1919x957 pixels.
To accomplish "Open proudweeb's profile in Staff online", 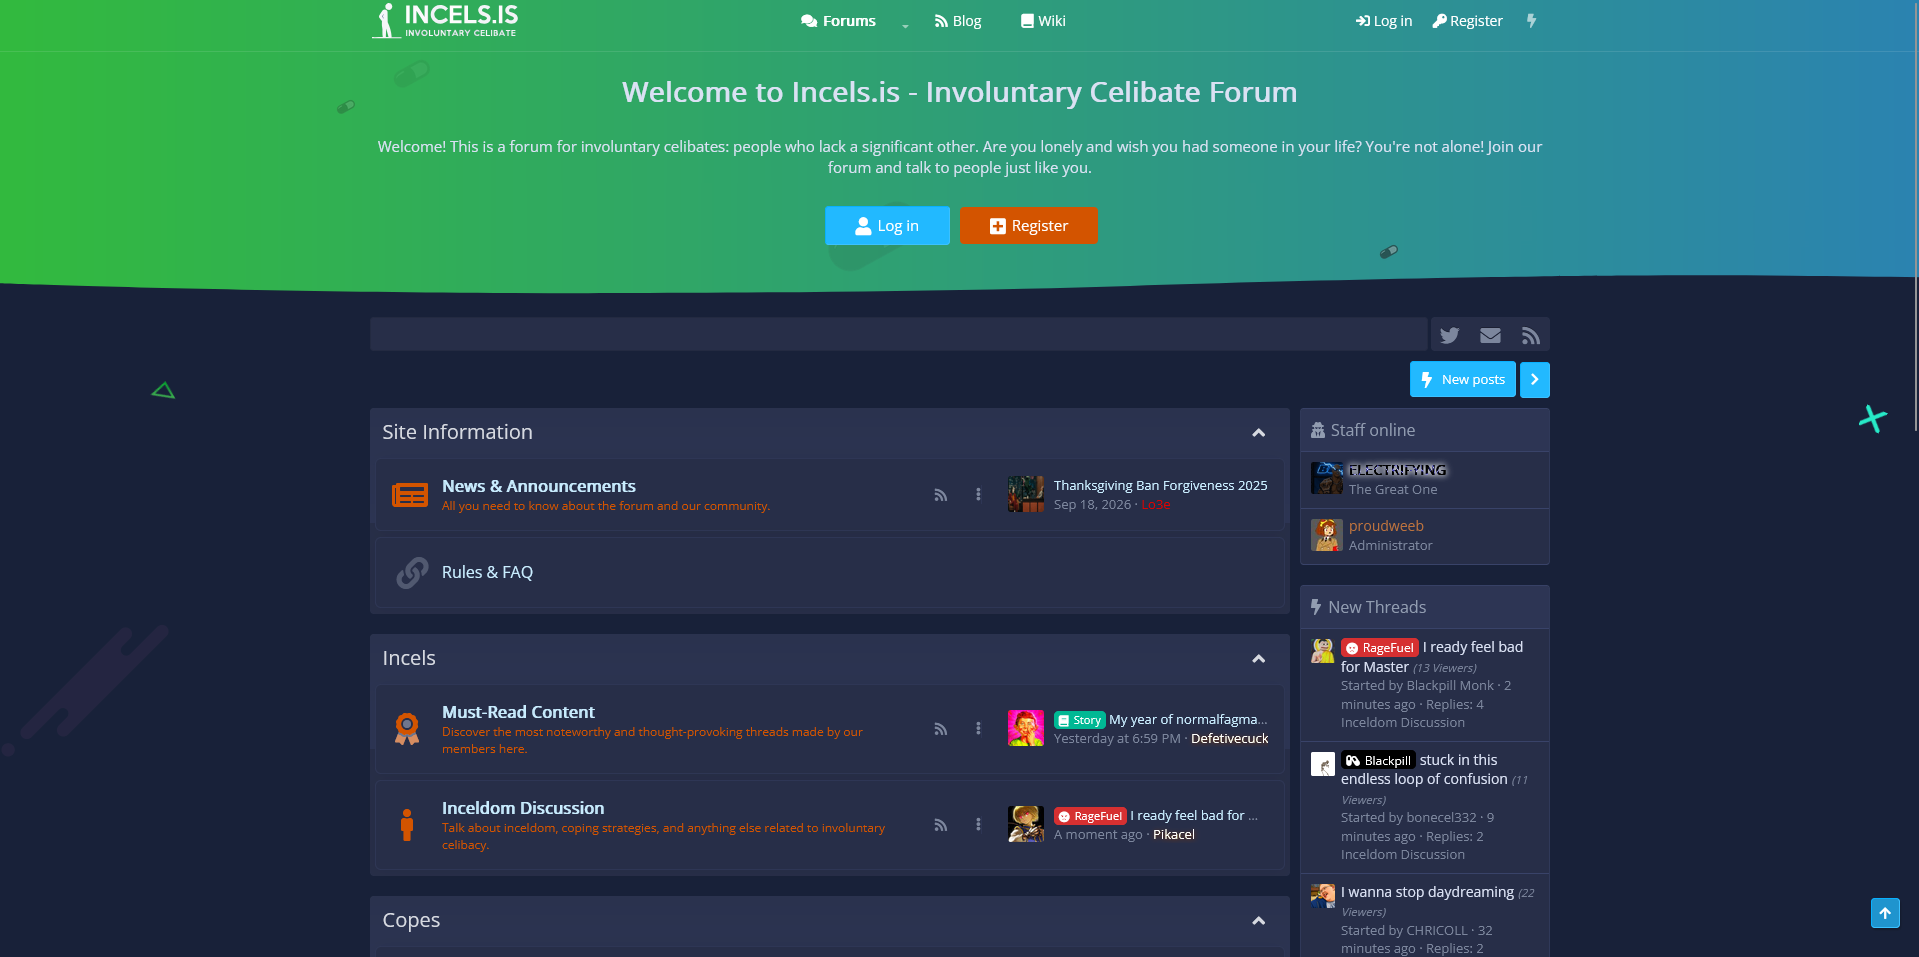I will coord(1386,526).
